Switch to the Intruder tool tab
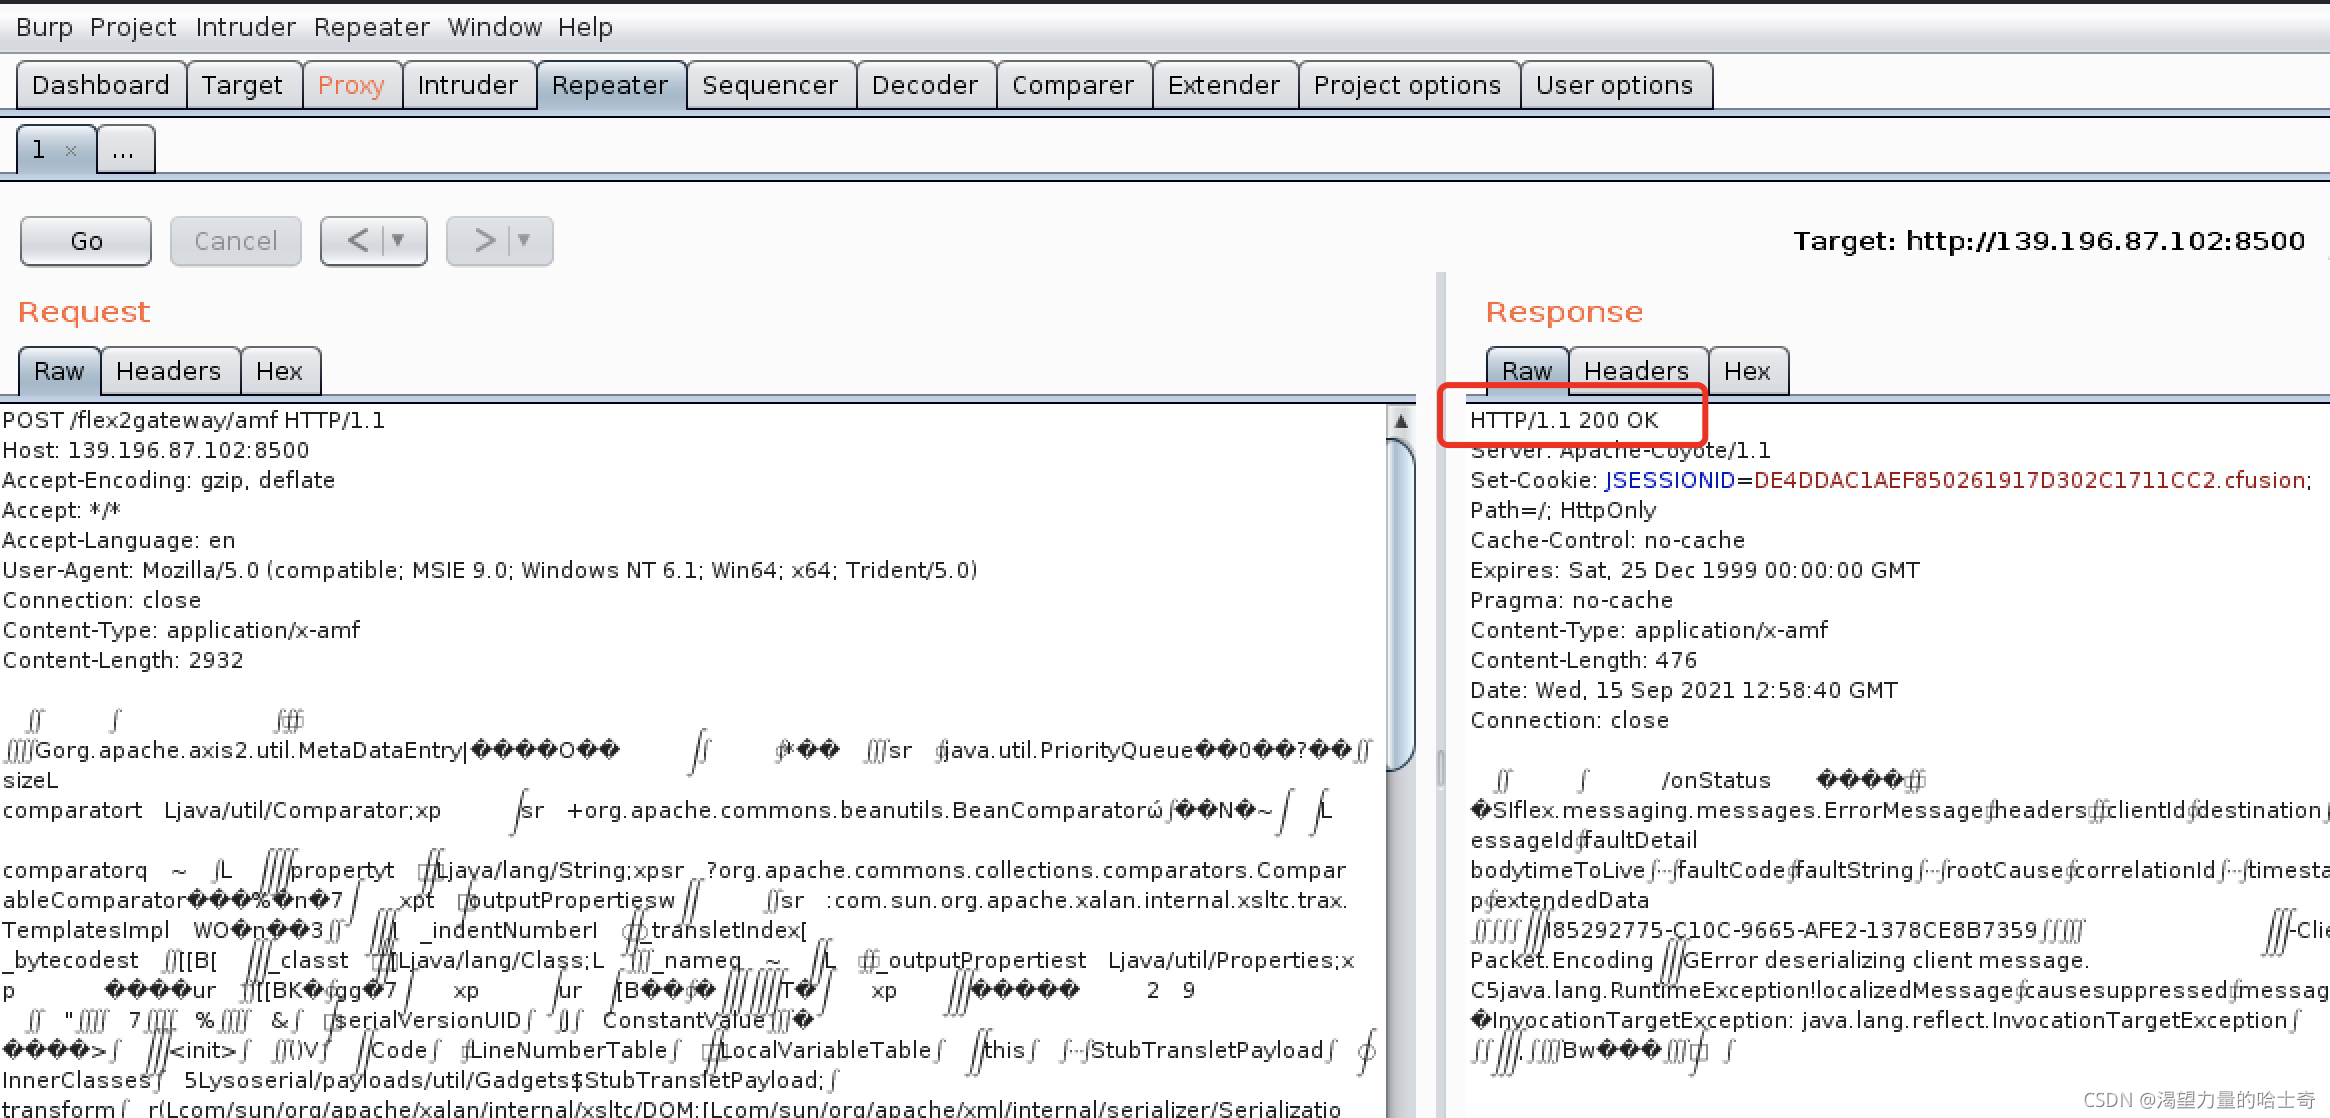Screen dimensions: 2330x1118 pos(468,85)
